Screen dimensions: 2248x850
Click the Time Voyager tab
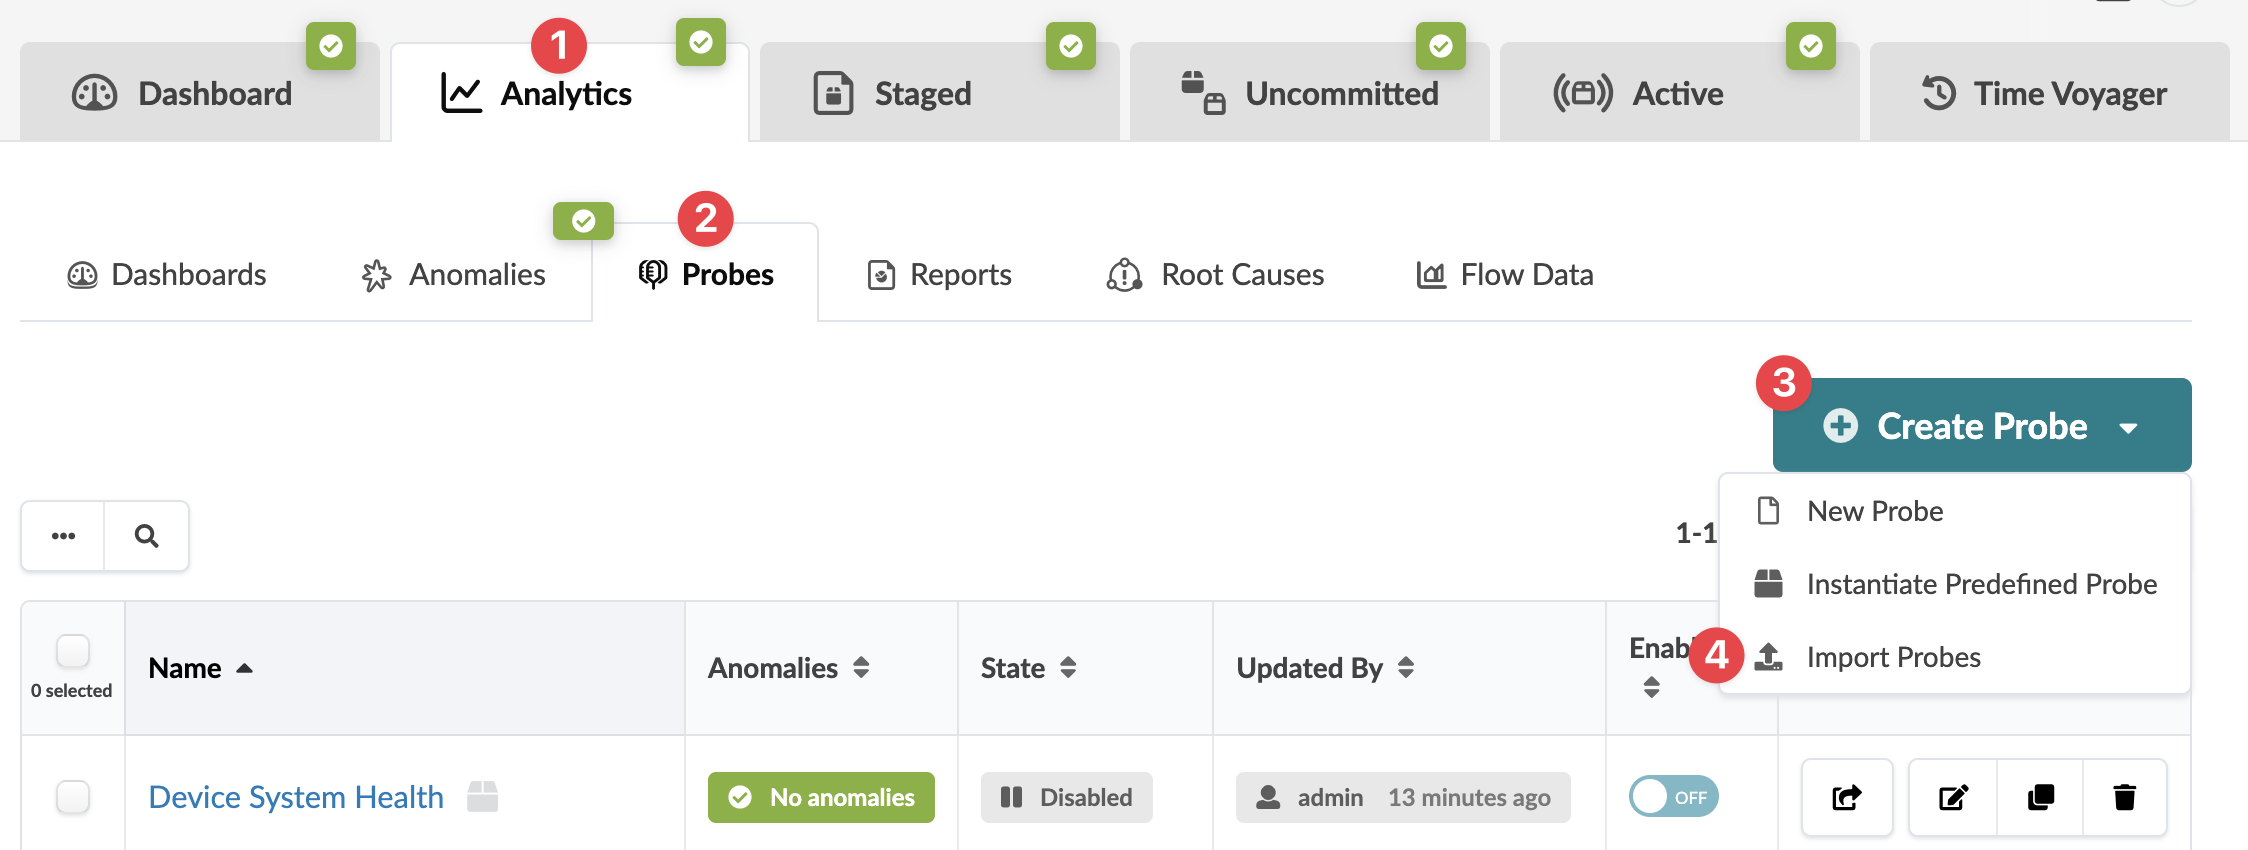point(2048,93)
